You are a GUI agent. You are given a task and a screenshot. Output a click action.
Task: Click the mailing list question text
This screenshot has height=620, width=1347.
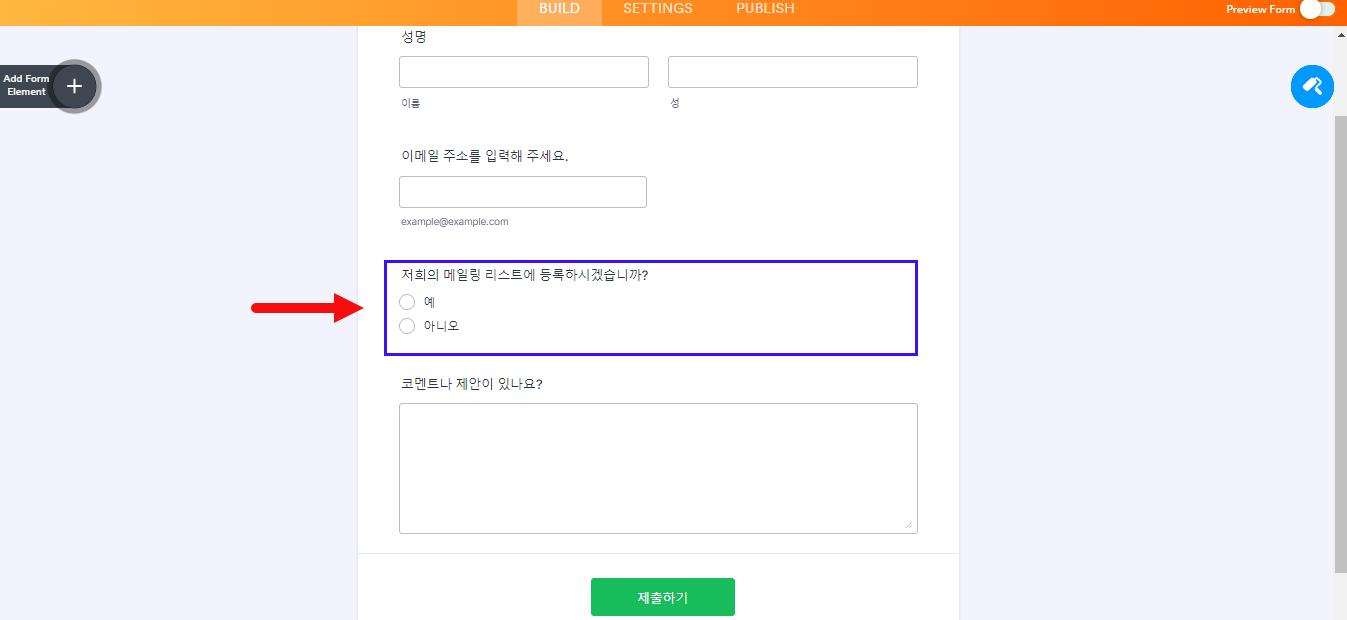[x=524, y=275]
